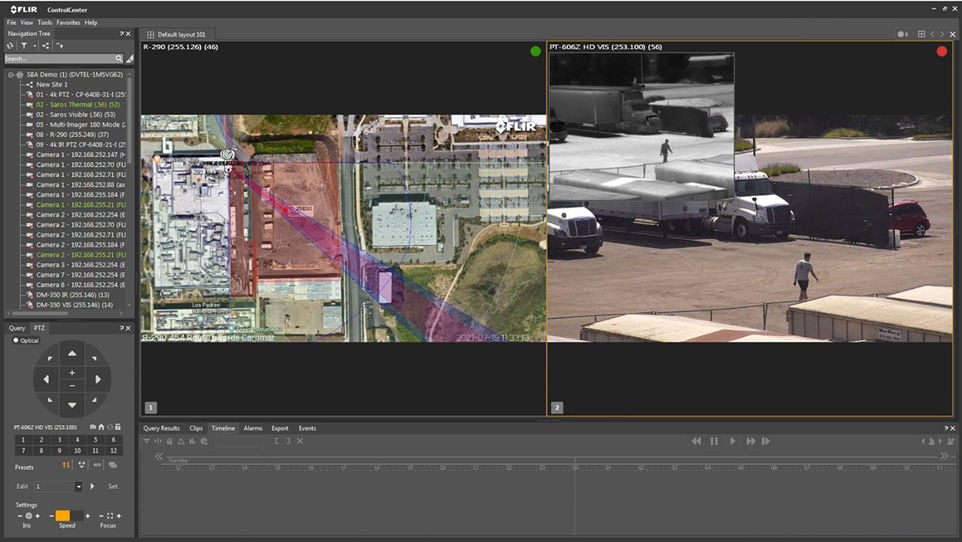Viewport: 962px width, 542px height.
Task: Toggle red recording indicator on PT-606Z tile
Action: [941, 51]
